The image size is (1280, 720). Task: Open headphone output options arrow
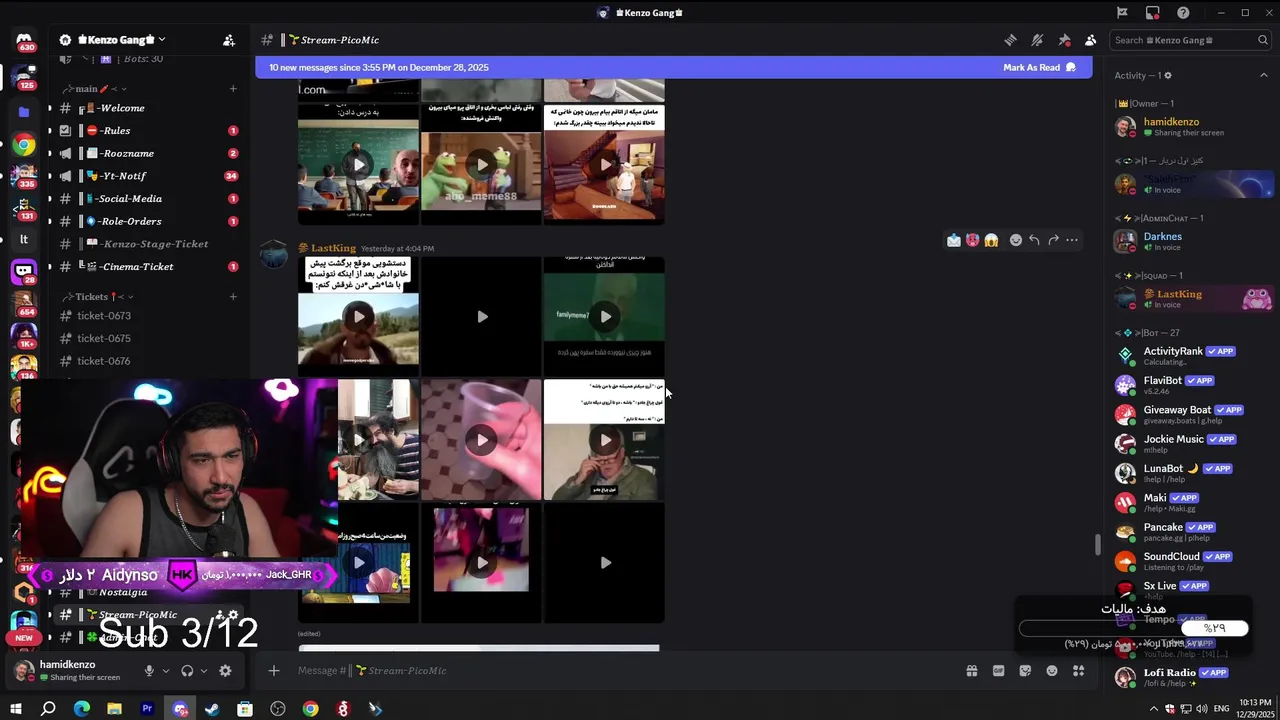tap(204, 671)
